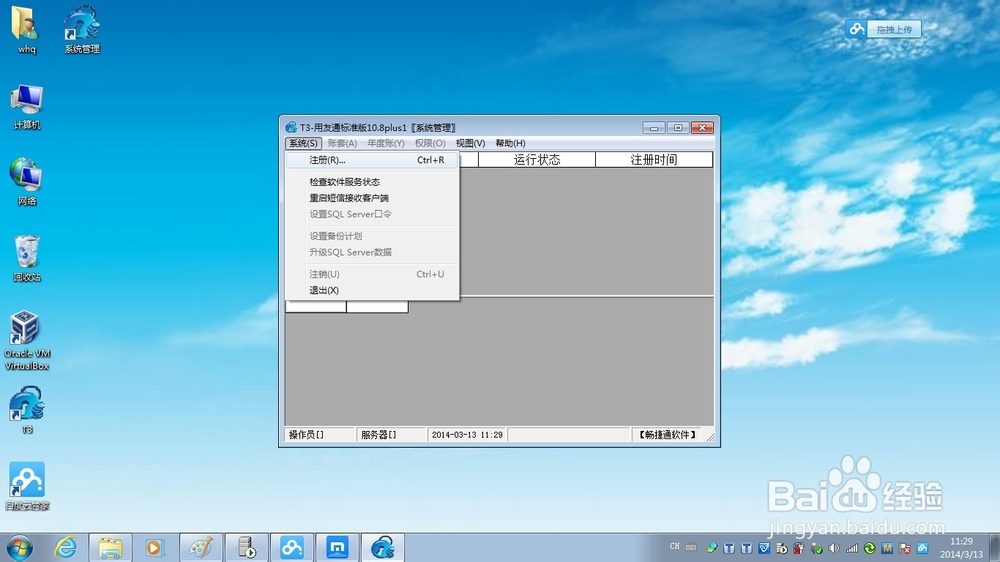Select 重启短信接收客户端 menu entry
This screenshot has width=1000, height=562.
372,198
